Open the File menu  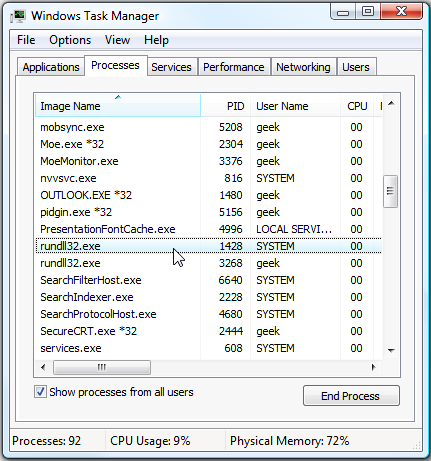pyautogui.click(x=26, y=40)
